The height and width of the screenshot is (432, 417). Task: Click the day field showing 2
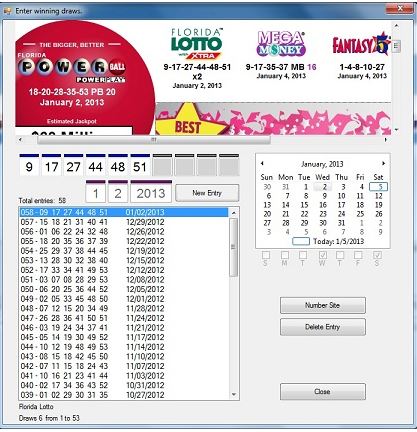tap(118, 192)
